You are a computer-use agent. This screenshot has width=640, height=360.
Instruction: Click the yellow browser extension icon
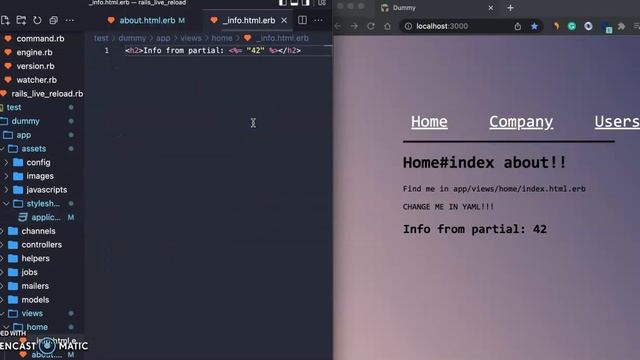556,26
